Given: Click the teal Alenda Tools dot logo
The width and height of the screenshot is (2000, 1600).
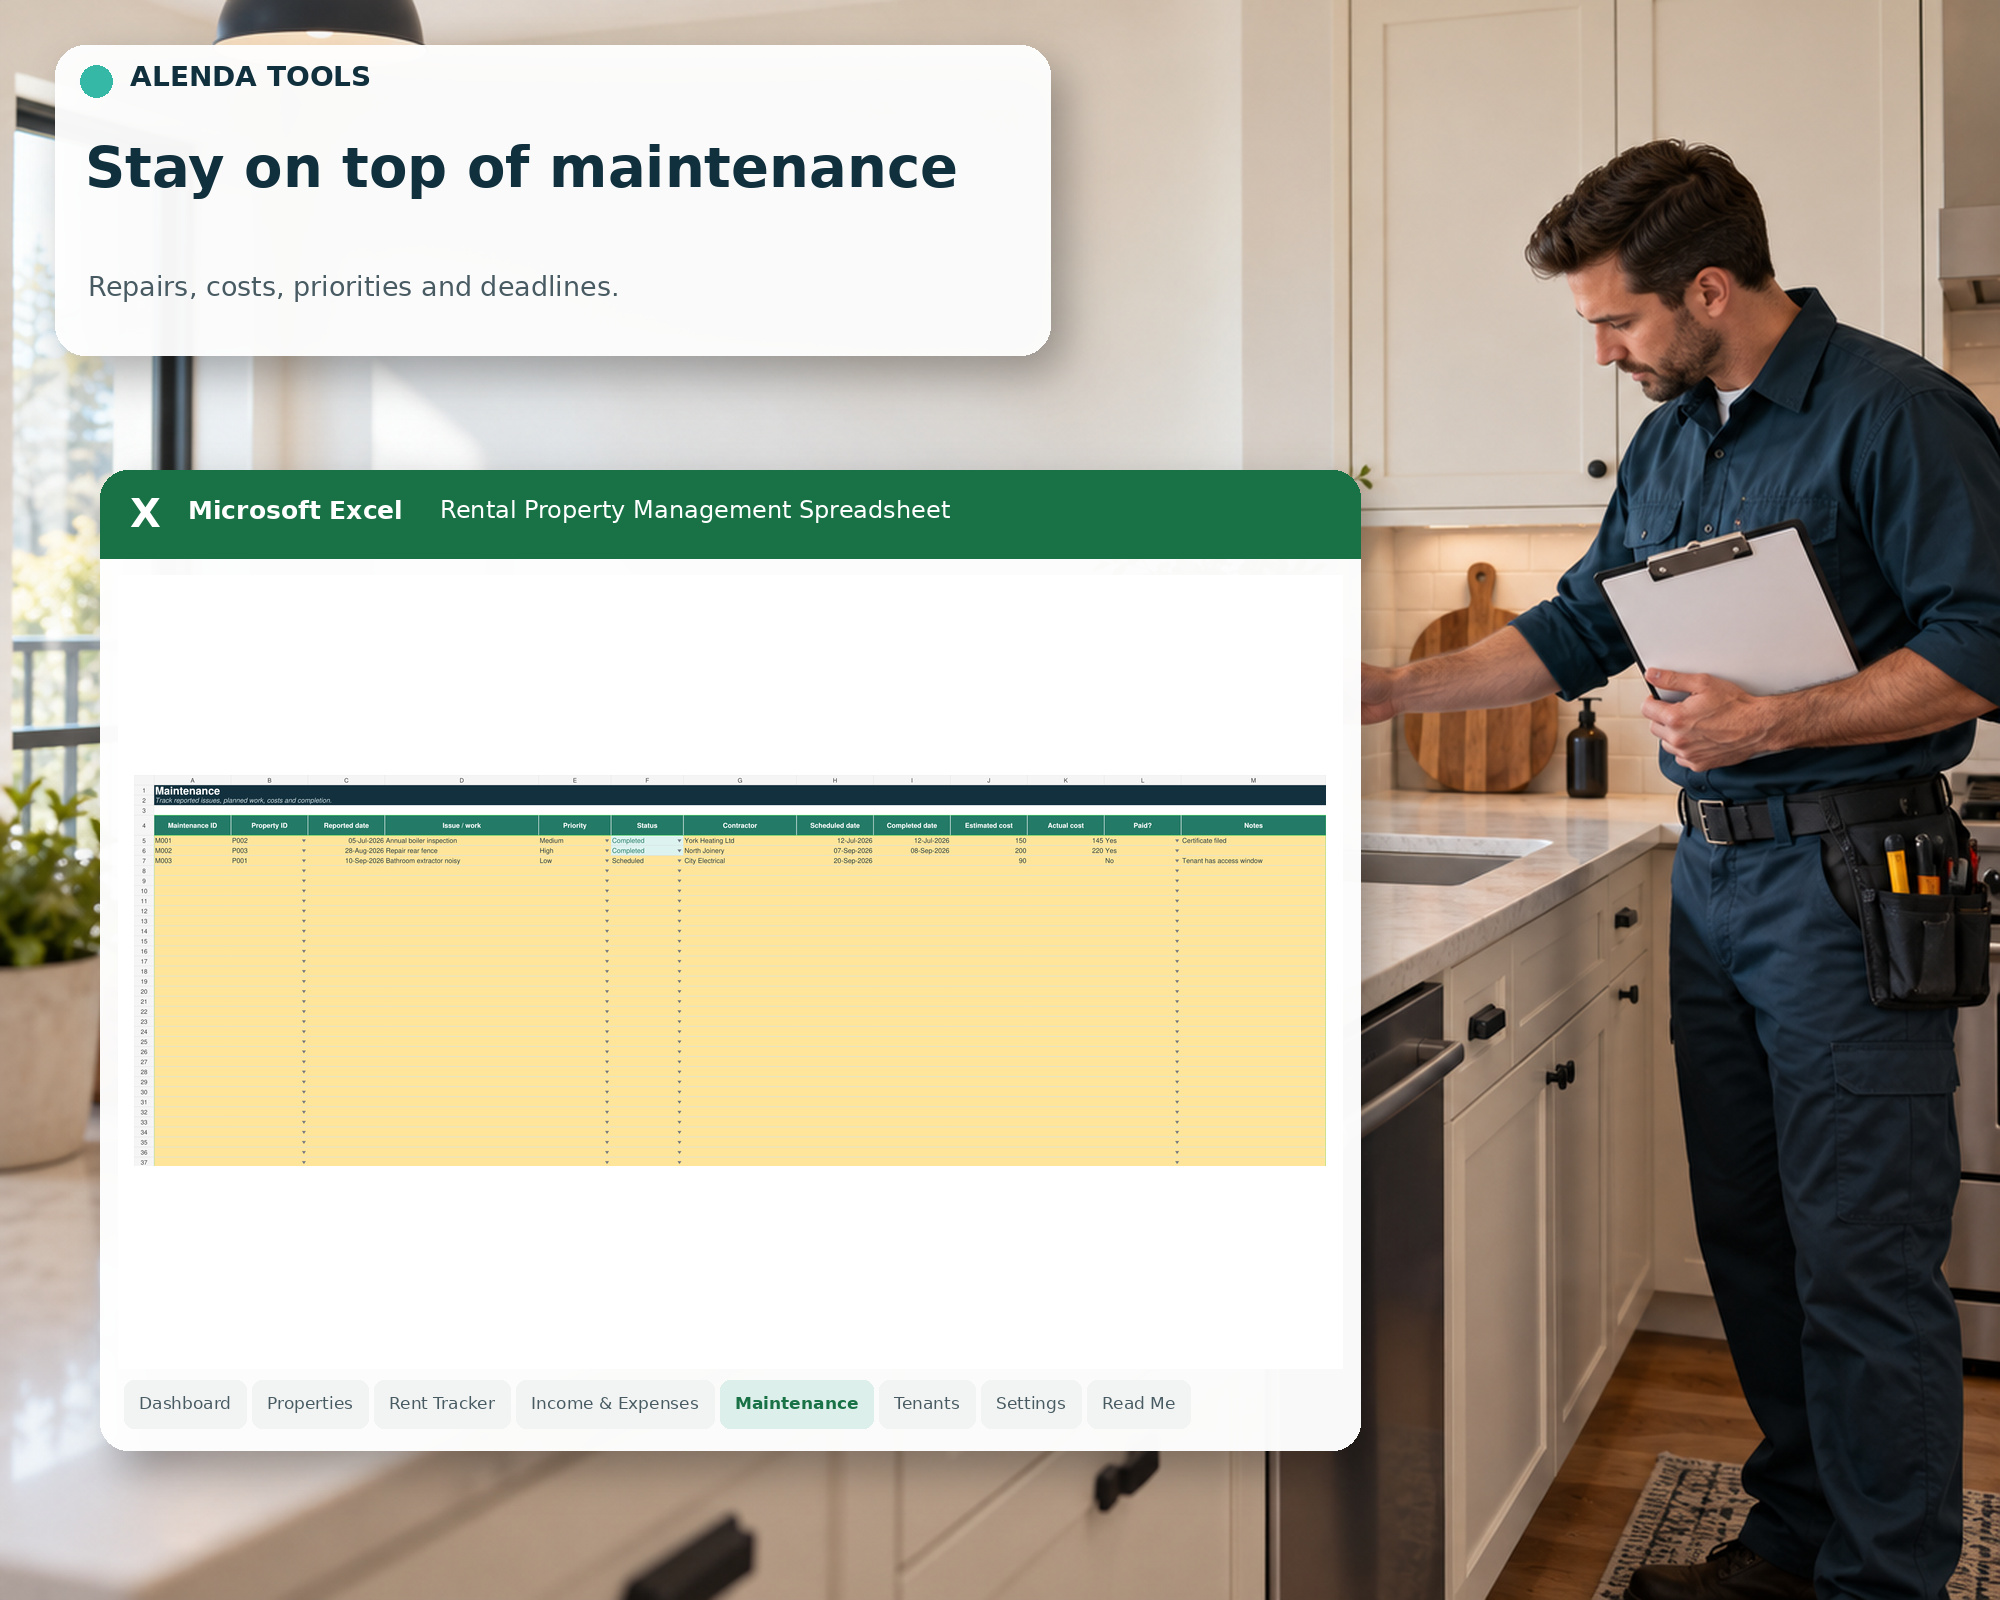Looking at the screenshot, I should coord(96,81).
